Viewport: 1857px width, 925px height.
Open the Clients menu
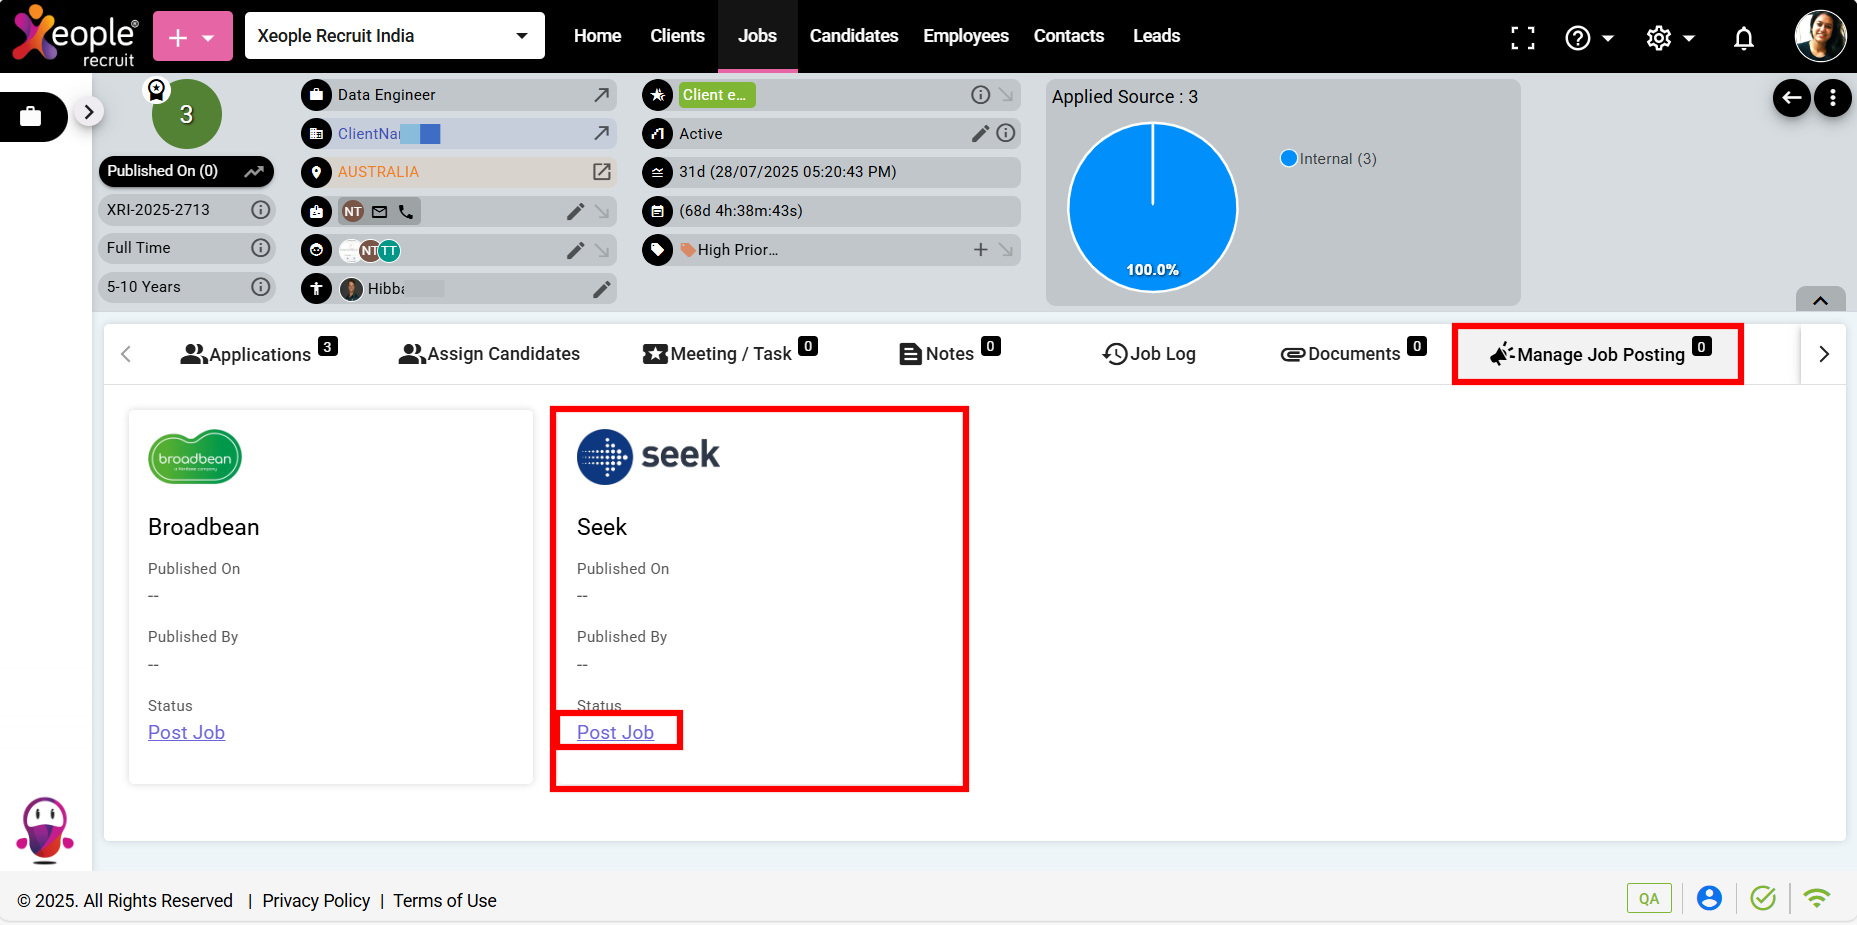[x=677, y=36]
